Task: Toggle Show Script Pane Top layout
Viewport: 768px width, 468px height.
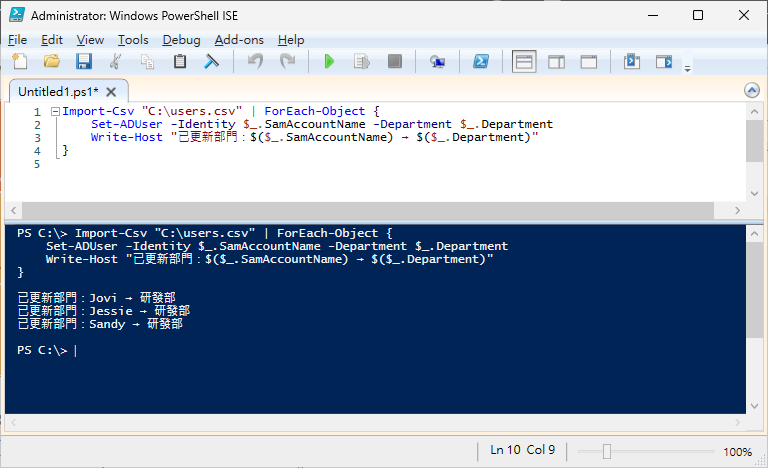Action: coord(524,62)
